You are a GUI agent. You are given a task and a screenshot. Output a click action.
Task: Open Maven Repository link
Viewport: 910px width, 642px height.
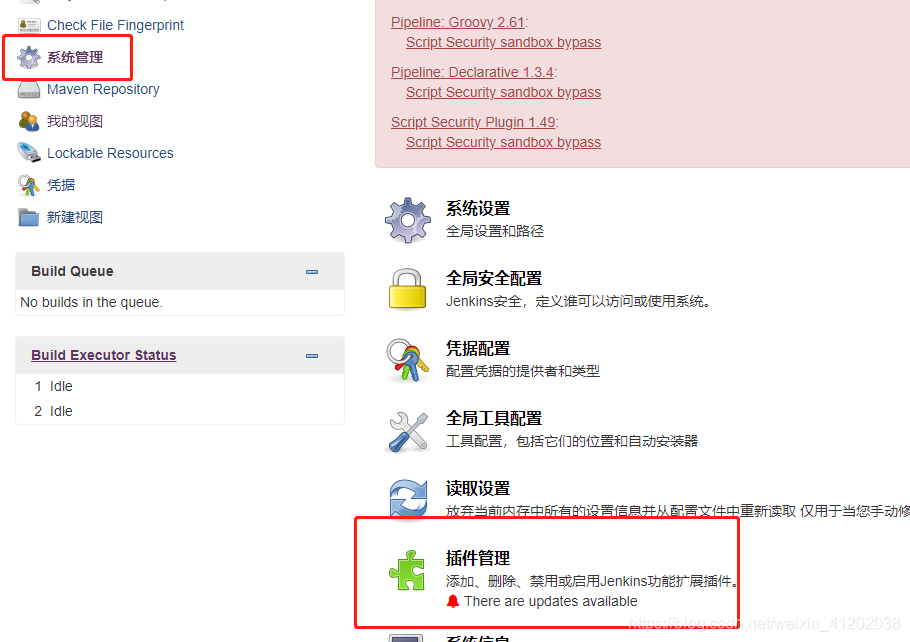103,89
